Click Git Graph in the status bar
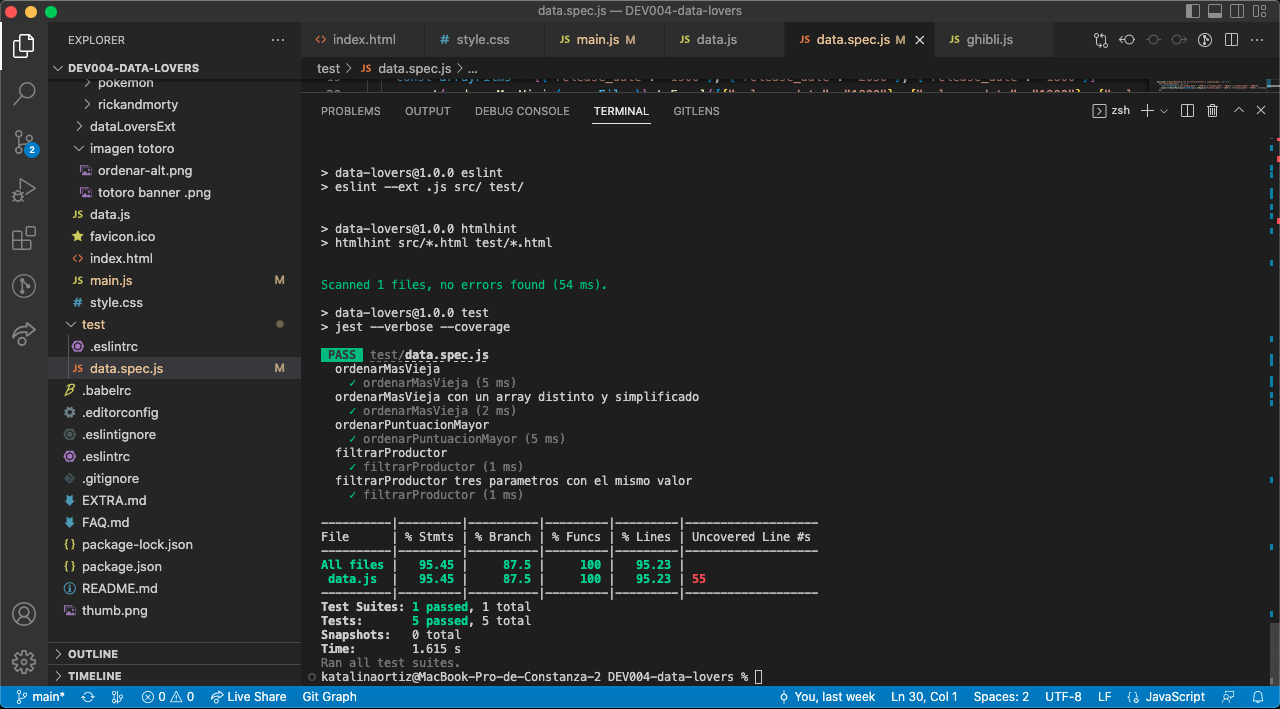 tap(329, 697)
